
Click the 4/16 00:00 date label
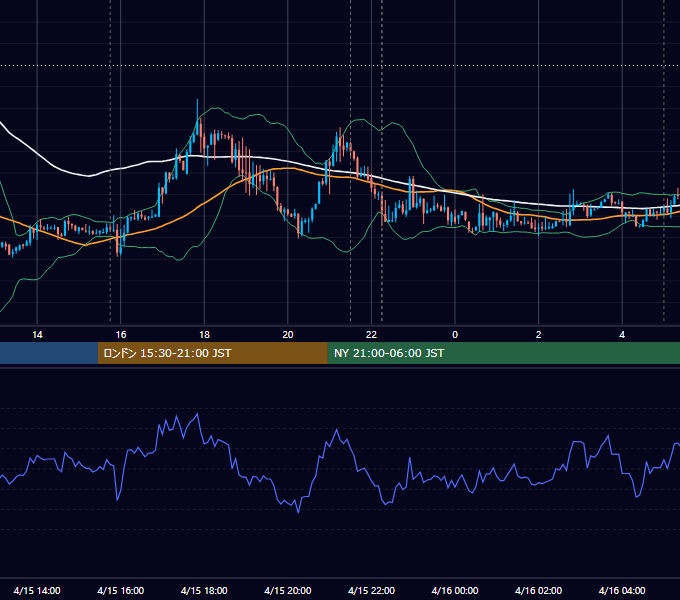tap(455, 590)
